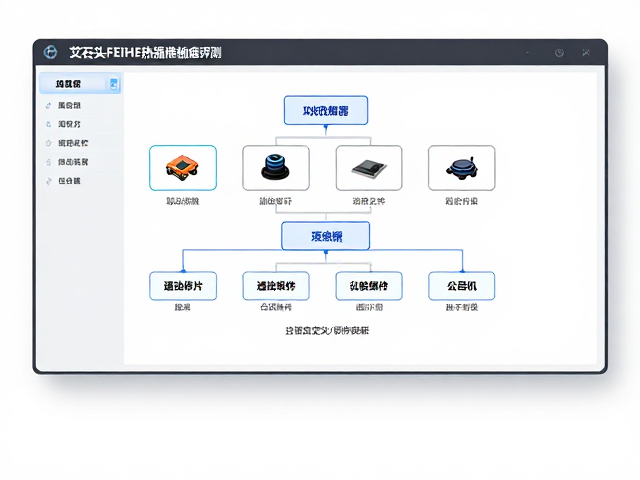Click the top blue node above device cards
The image size is (640, 480).
click(326, 110)
